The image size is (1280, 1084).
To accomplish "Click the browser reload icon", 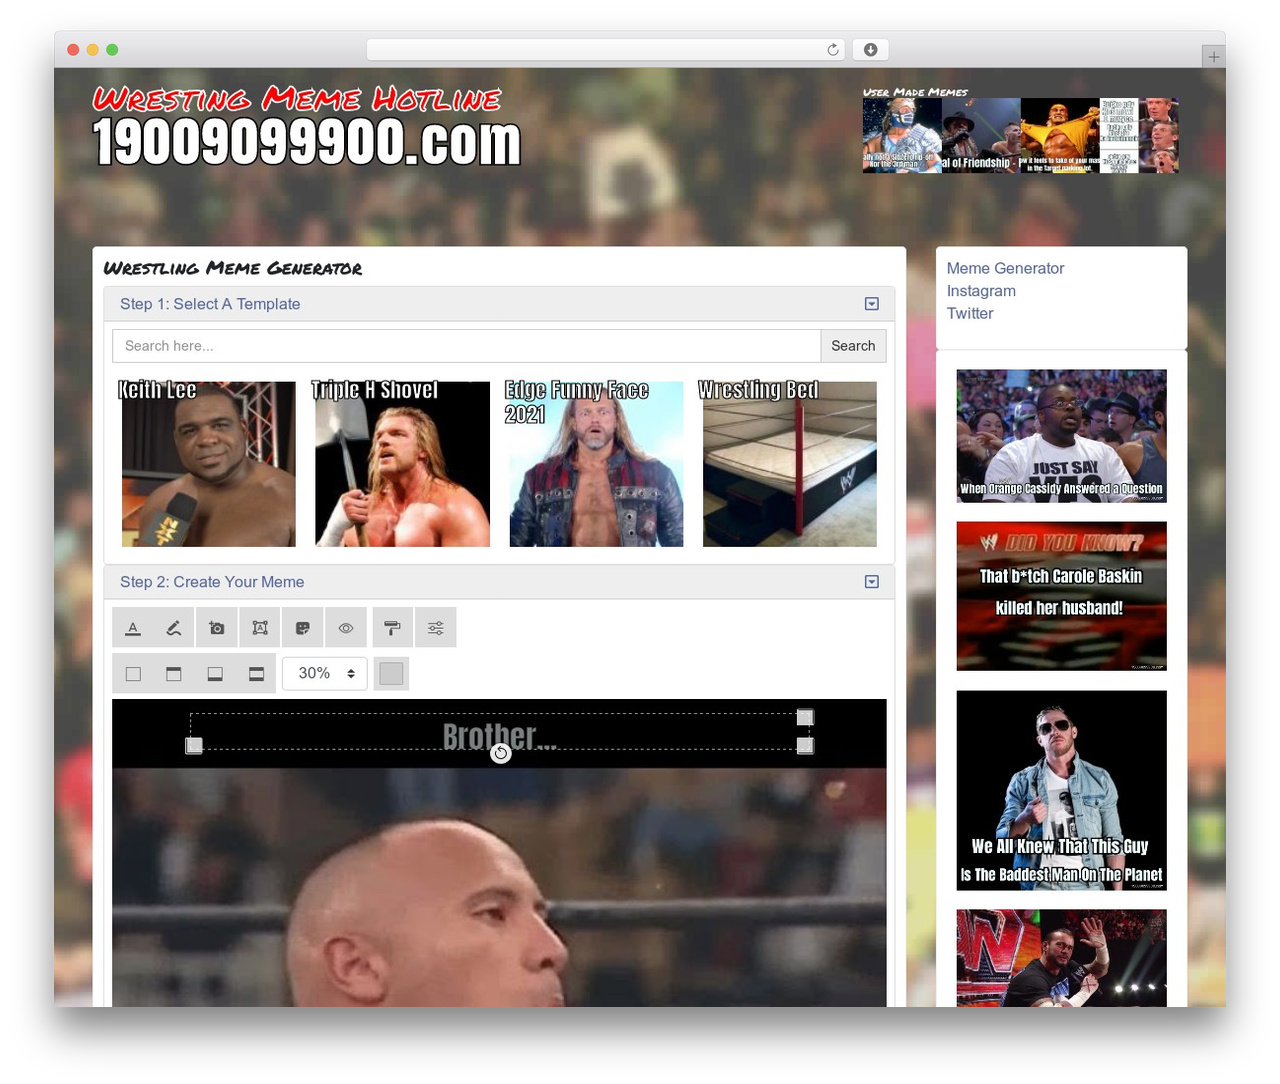I will tap(833, 50).
